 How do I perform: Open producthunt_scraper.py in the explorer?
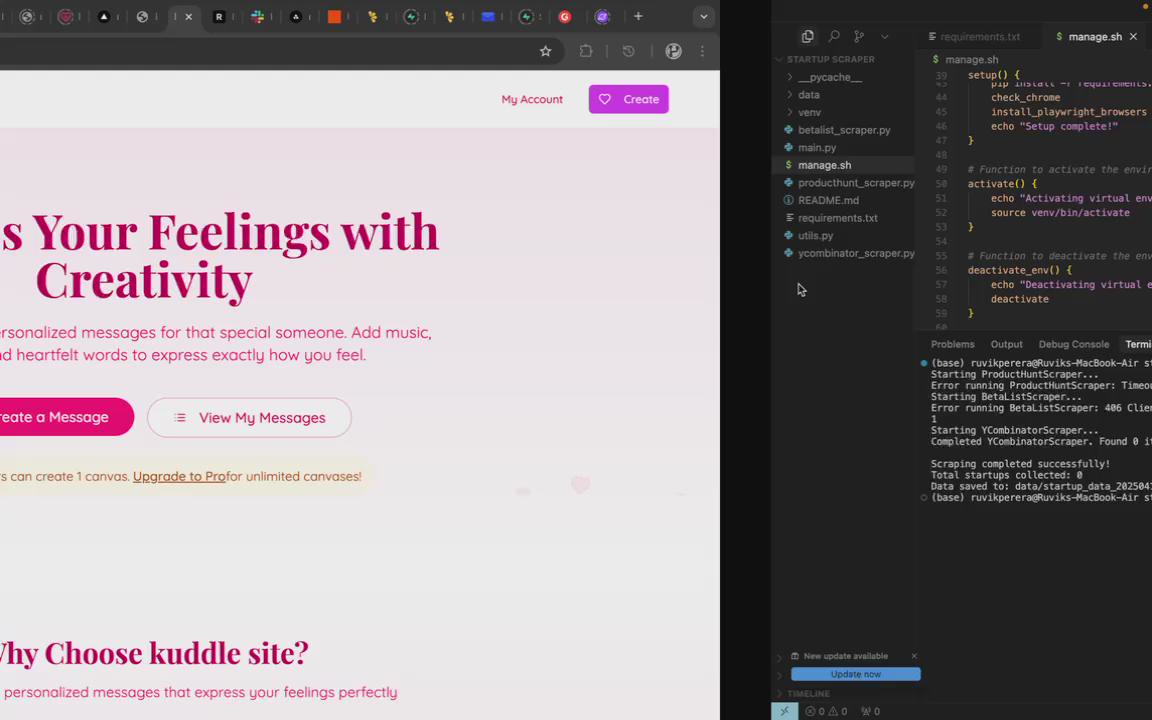point(856,183)
